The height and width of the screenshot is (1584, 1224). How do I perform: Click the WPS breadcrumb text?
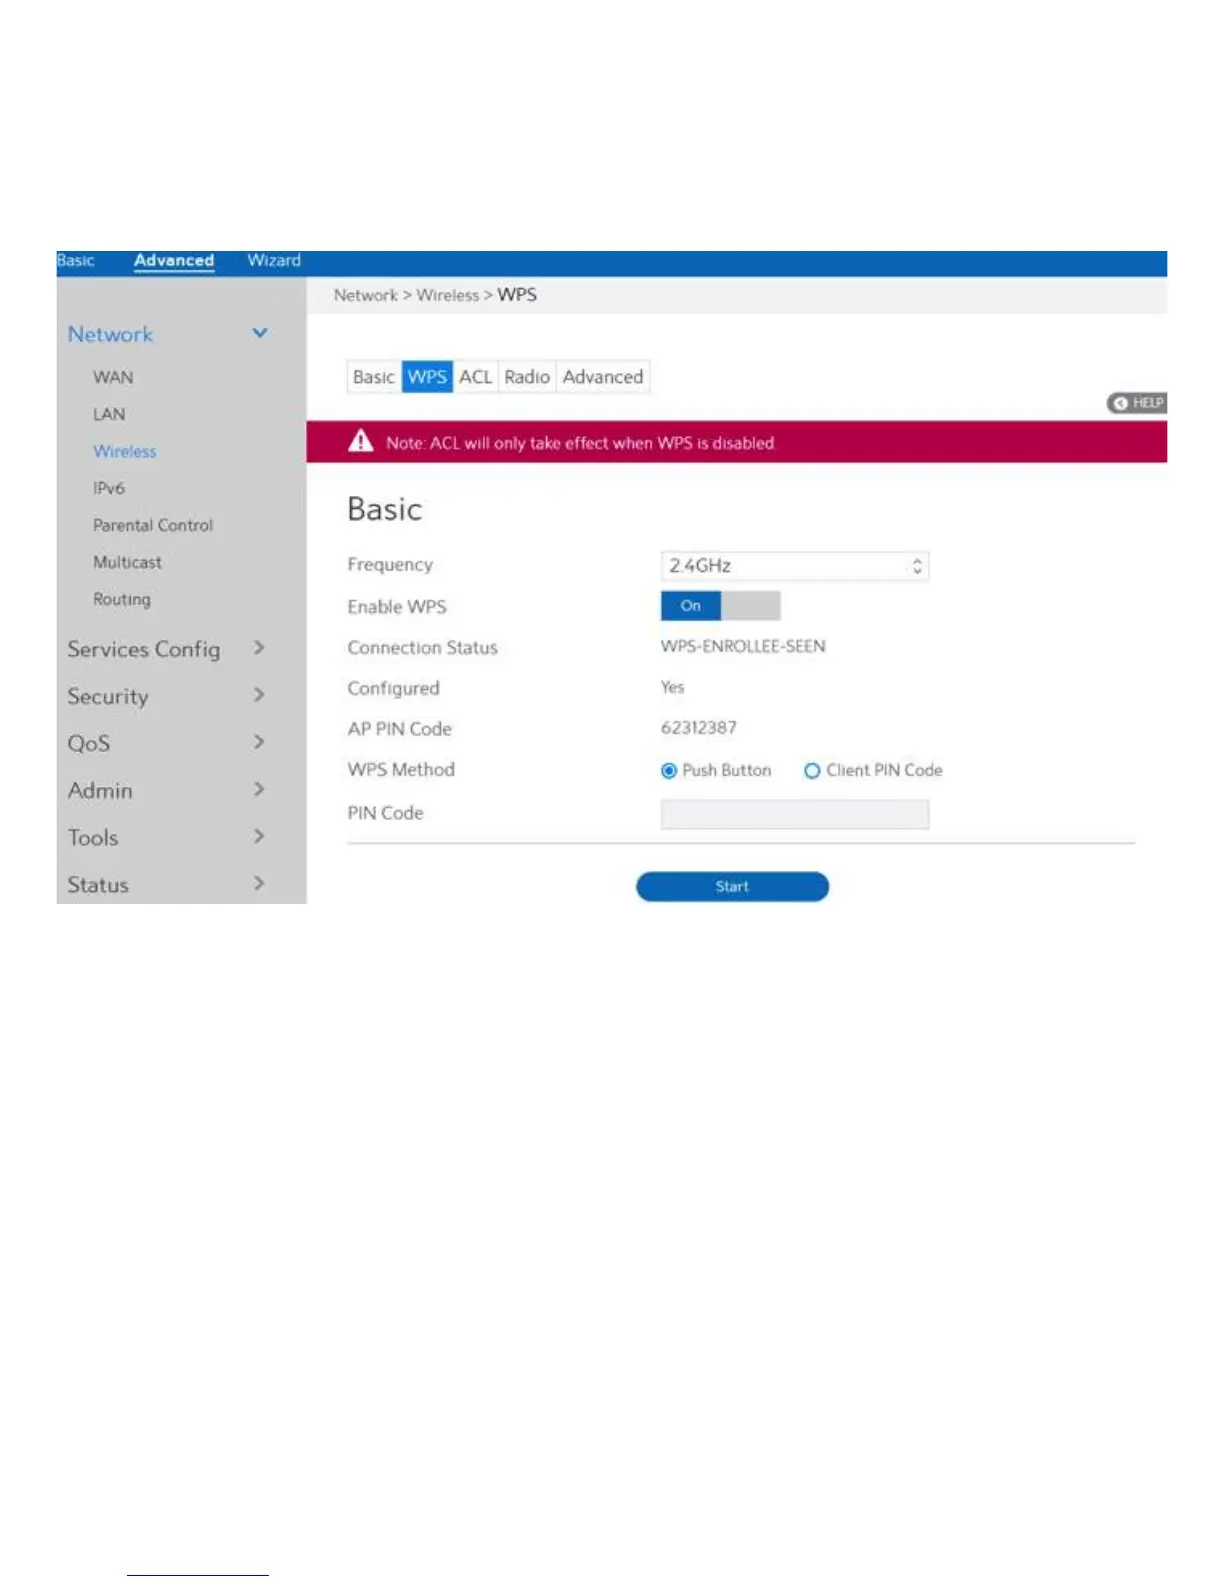517,295
